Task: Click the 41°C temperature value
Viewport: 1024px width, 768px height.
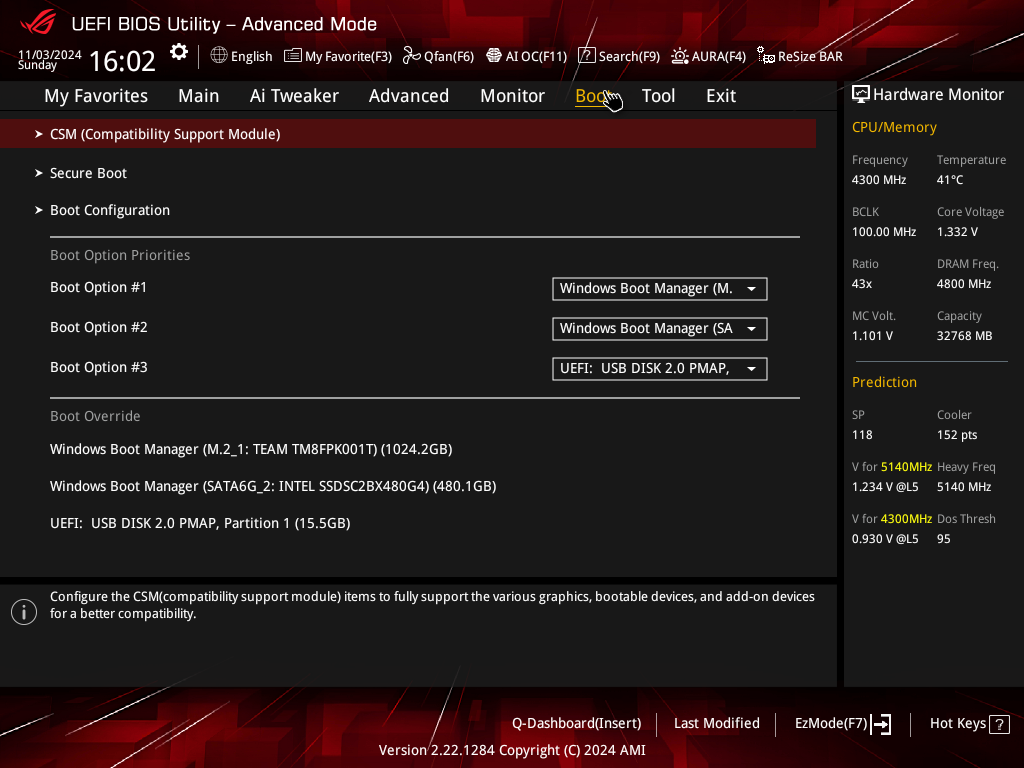Action: tap(950, 180)
